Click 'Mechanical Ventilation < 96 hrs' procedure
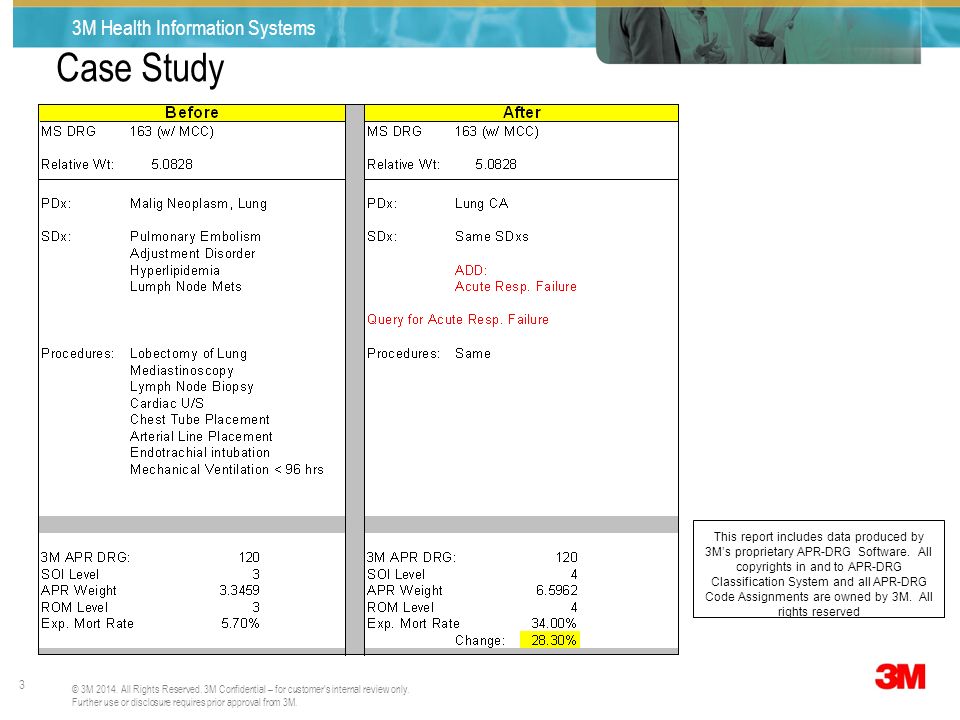960x720 pixels. click(x=227, y=470)
